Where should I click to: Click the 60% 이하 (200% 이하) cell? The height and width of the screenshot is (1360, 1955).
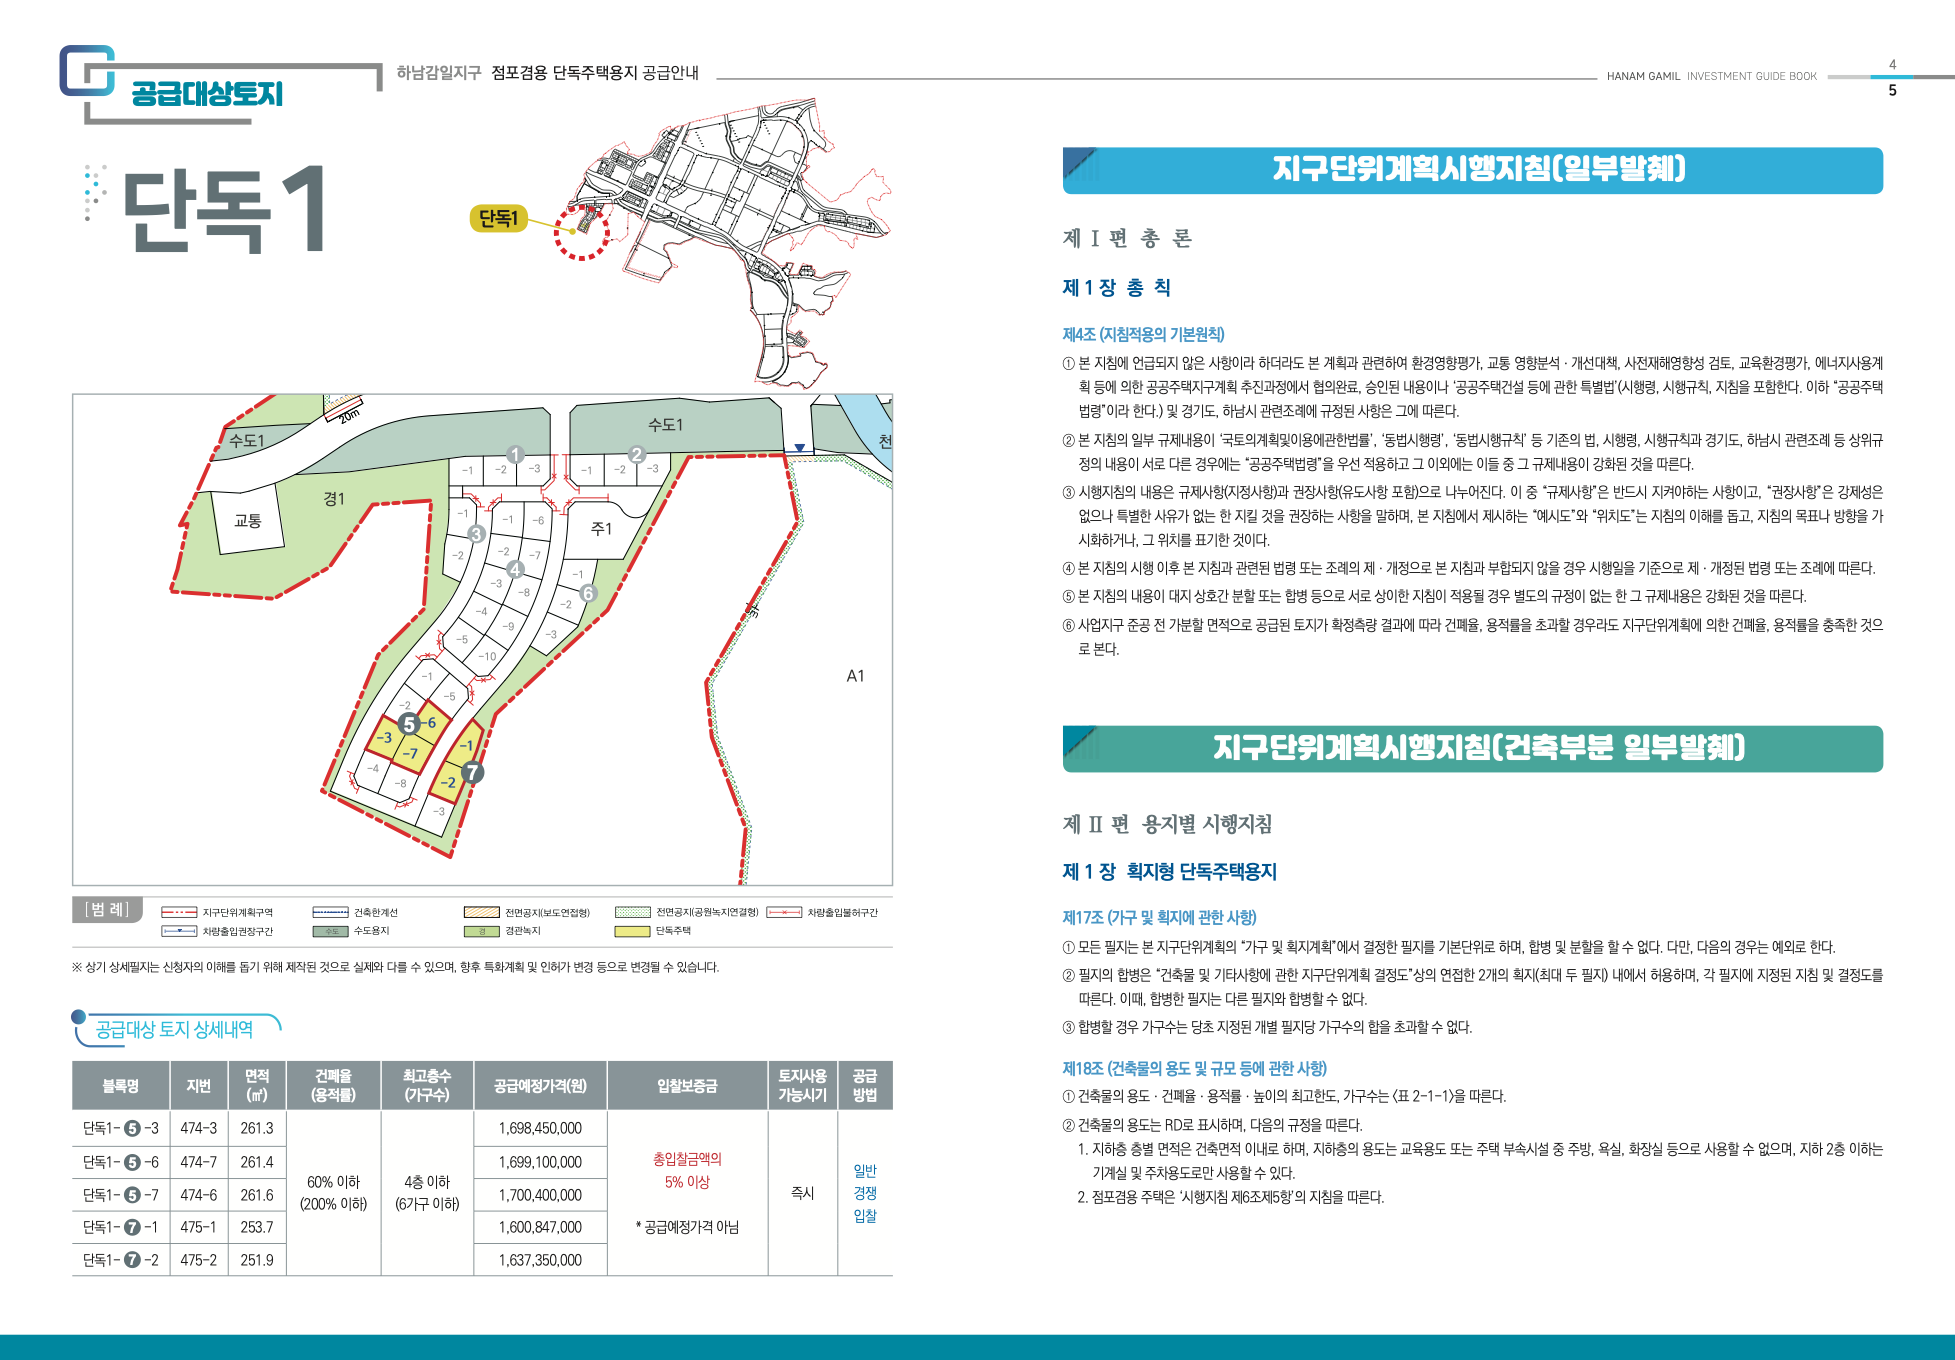click(x=334, y=1193)
